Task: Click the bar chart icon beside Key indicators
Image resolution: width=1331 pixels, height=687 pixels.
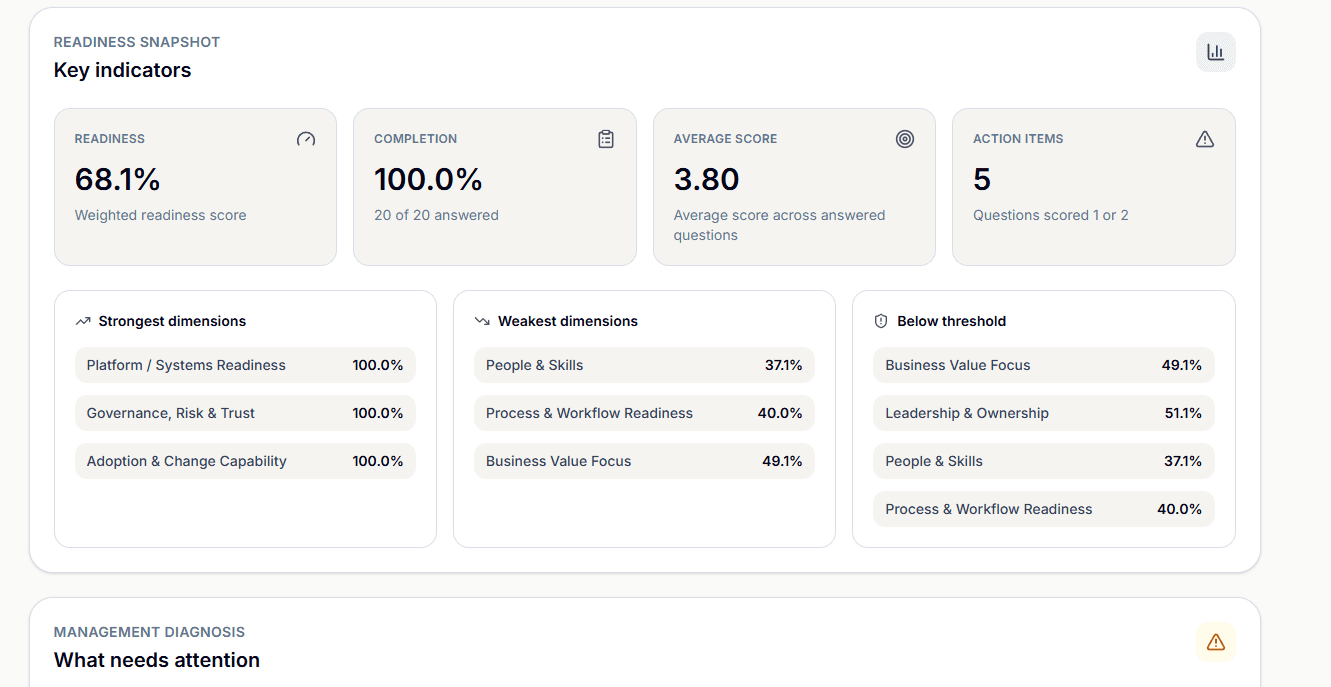Action: pos(1215,52)
